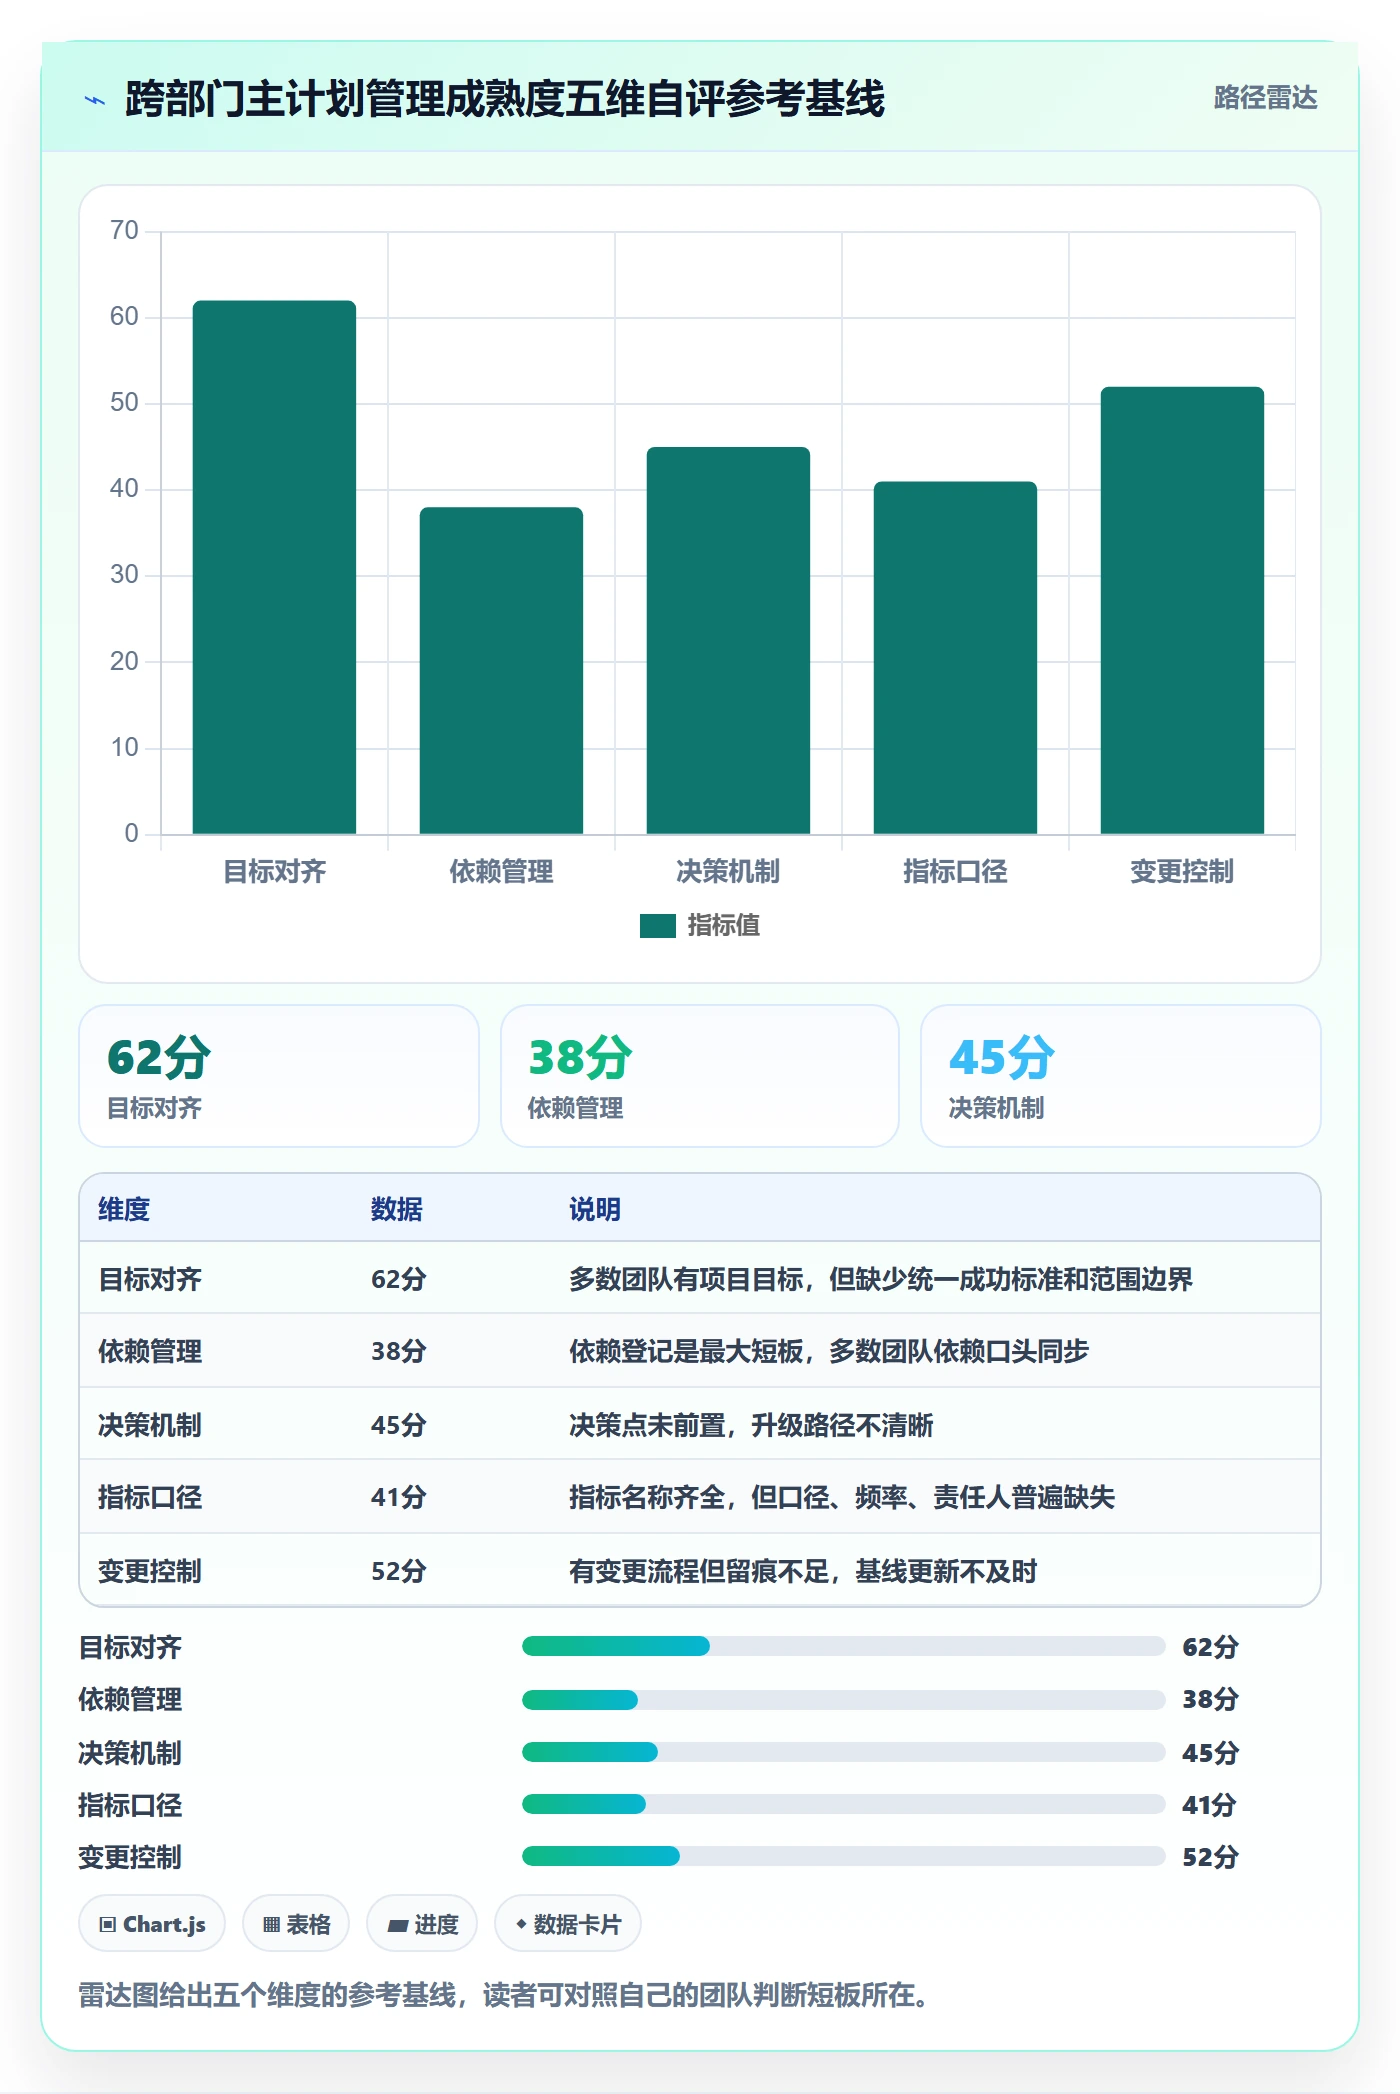
Task: Click the 52分 value beside progress bar
Action: click(x=1210, y=1857)
